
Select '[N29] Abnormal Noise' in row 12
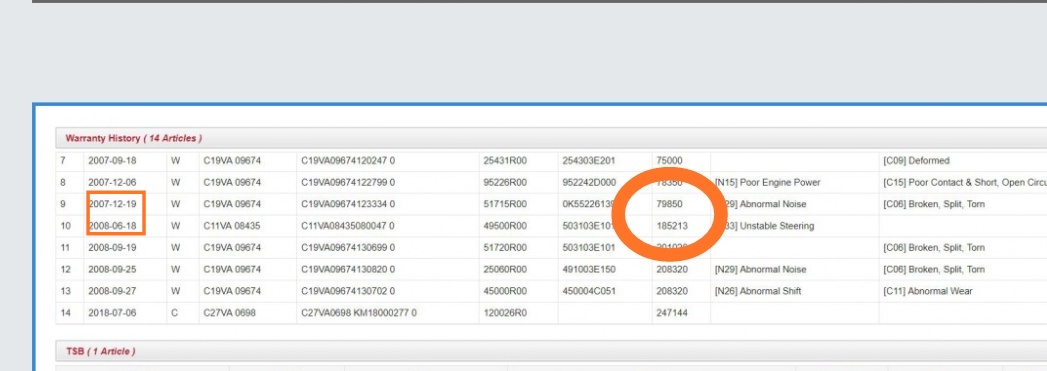pos(760,270)
